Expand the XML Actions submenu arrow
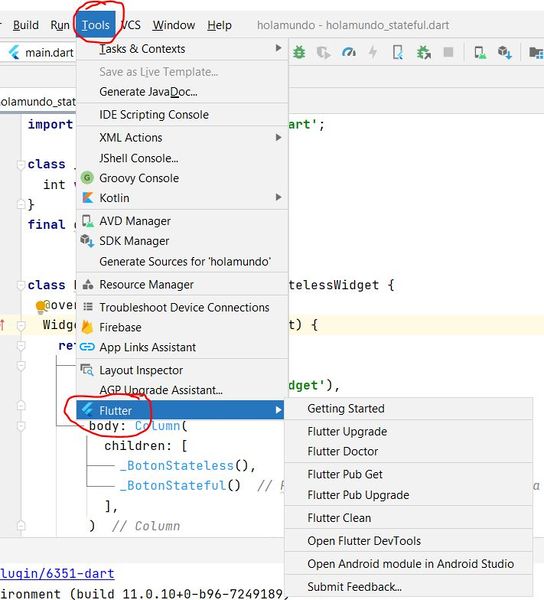 [x=279, y=137]
